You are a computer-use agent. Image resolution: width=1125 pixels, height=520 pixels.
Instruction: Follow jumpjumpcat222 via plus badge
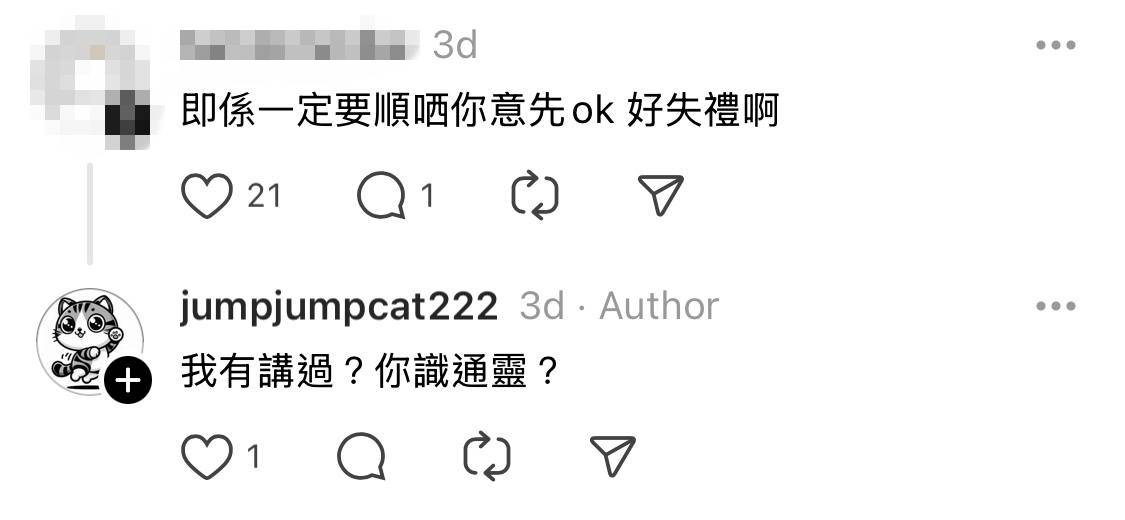pos(128,380)
